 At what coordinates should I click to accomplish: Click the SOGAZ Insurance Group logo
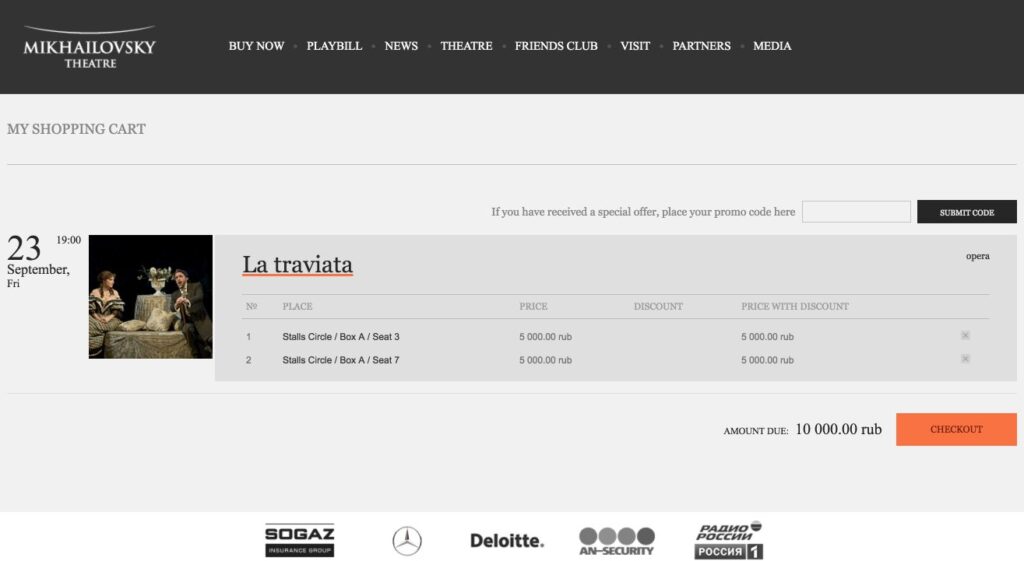click(299, 540)
